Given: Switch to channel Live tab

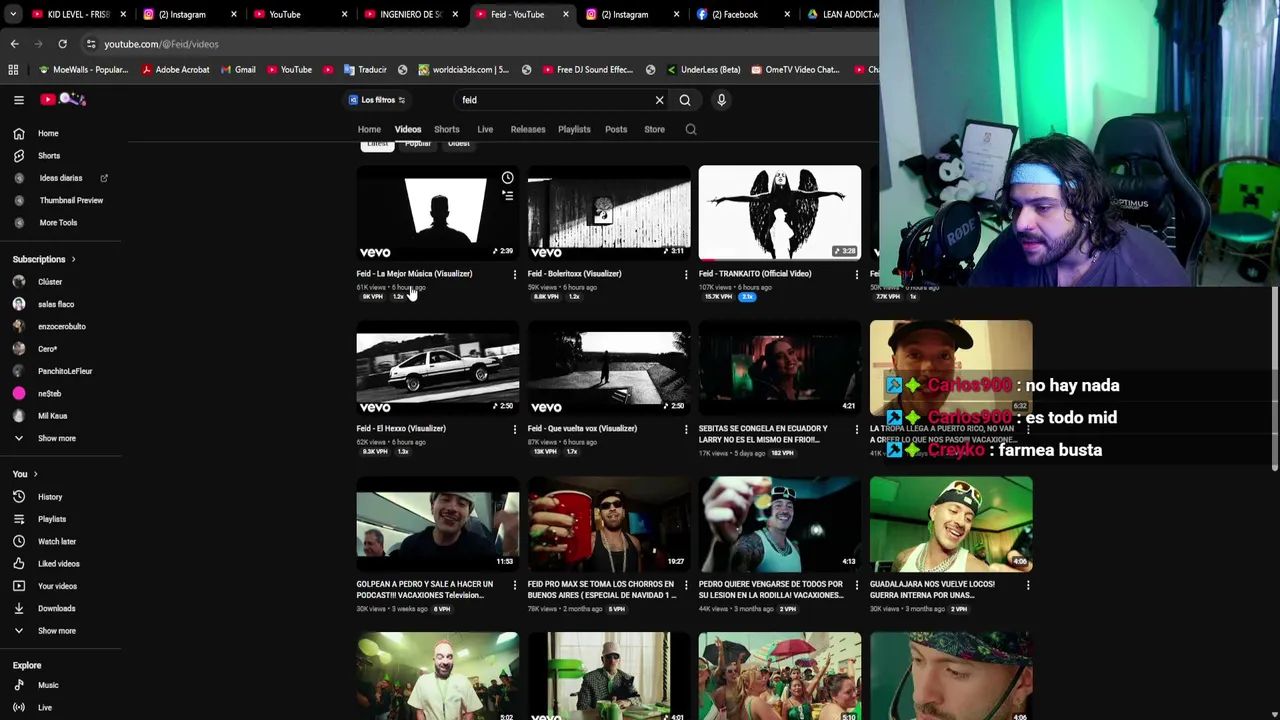Looking at the screenshot, I should tap(485, 129).
